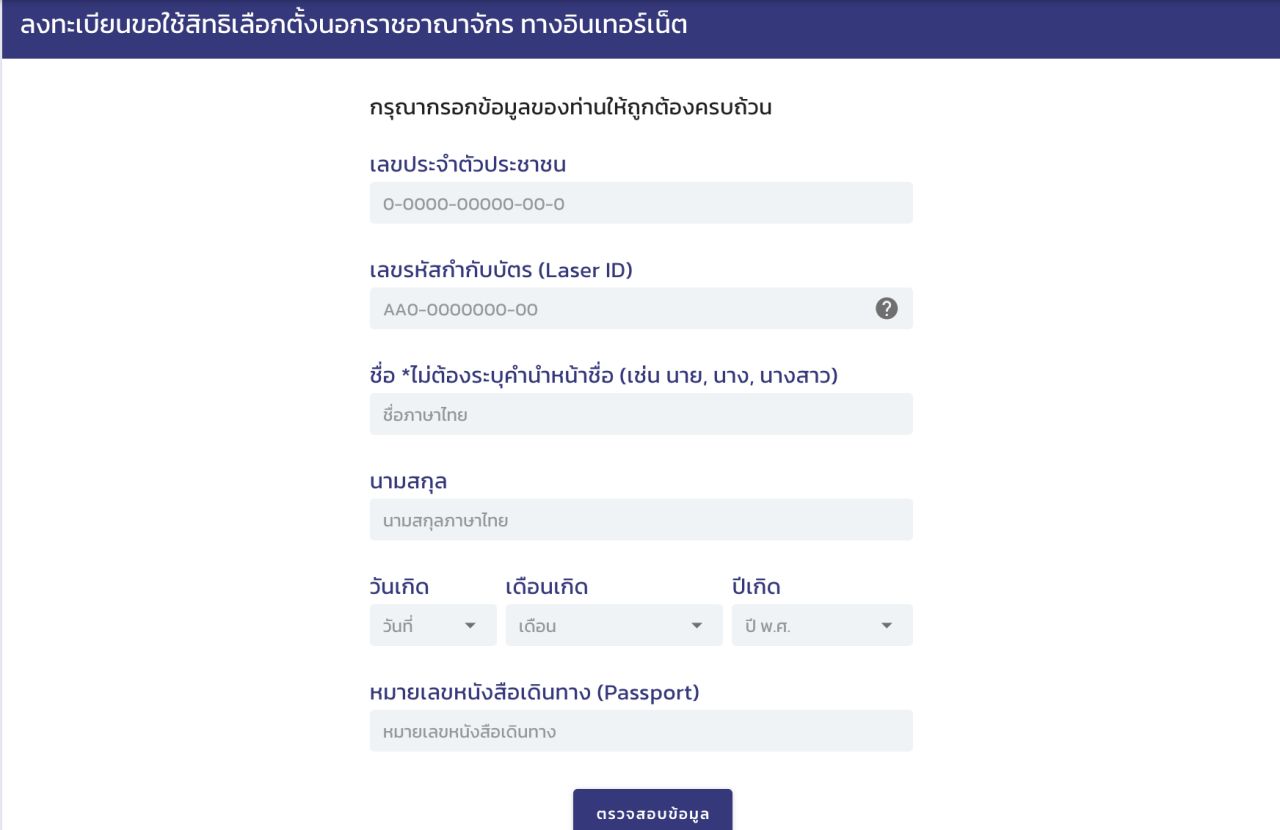This screenshot has height=830, width=1280.
Task: Click the เลขประจำตัวประชาชน field label
Action: (475, 165)
